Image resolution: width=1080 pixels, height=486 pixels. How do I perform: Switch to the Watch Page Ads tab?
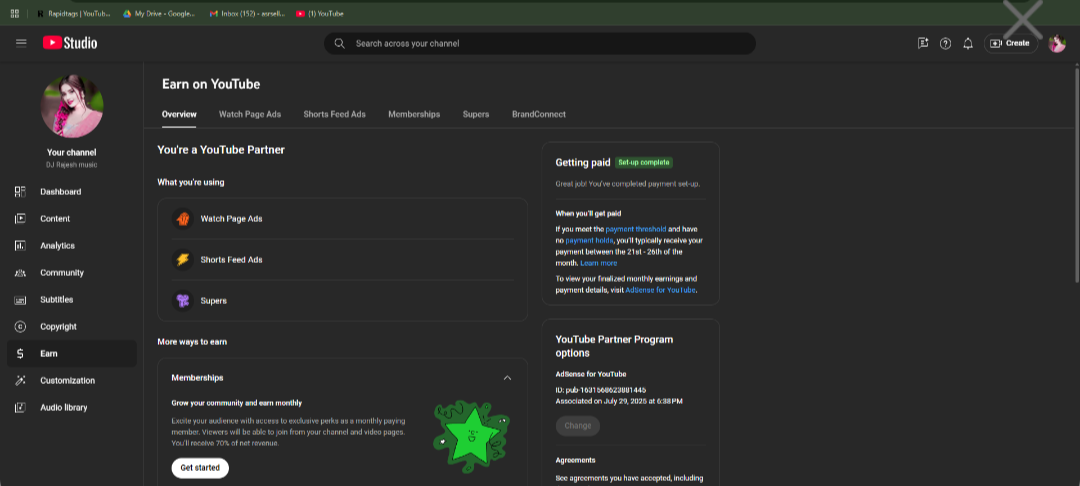pyautogui.click(x=250, y=114)
